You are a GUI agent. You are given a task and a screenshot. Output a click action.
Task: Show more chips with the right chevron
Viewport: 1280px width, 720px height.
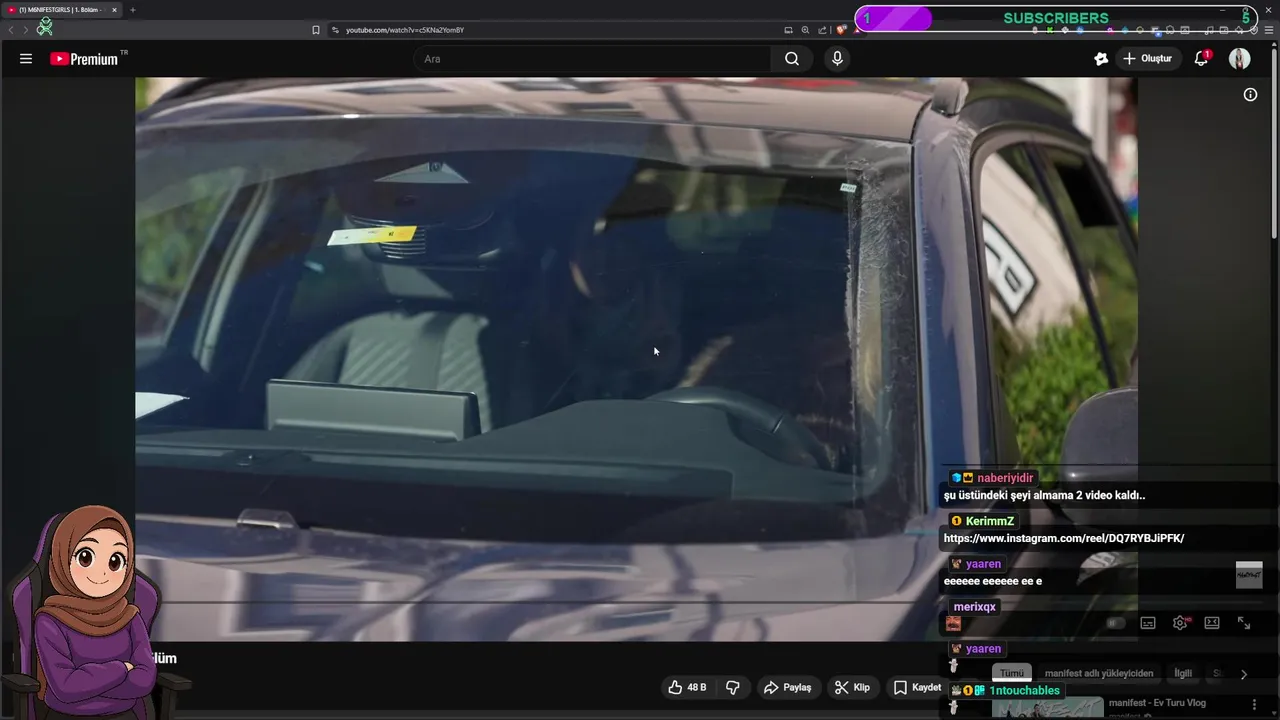tap(1243, 674)
